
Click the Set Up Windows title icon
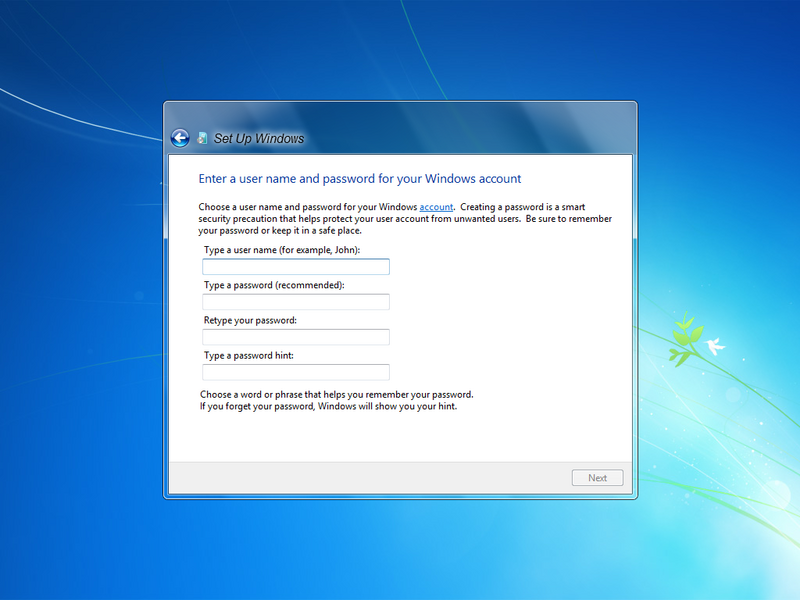click(203, 138)
